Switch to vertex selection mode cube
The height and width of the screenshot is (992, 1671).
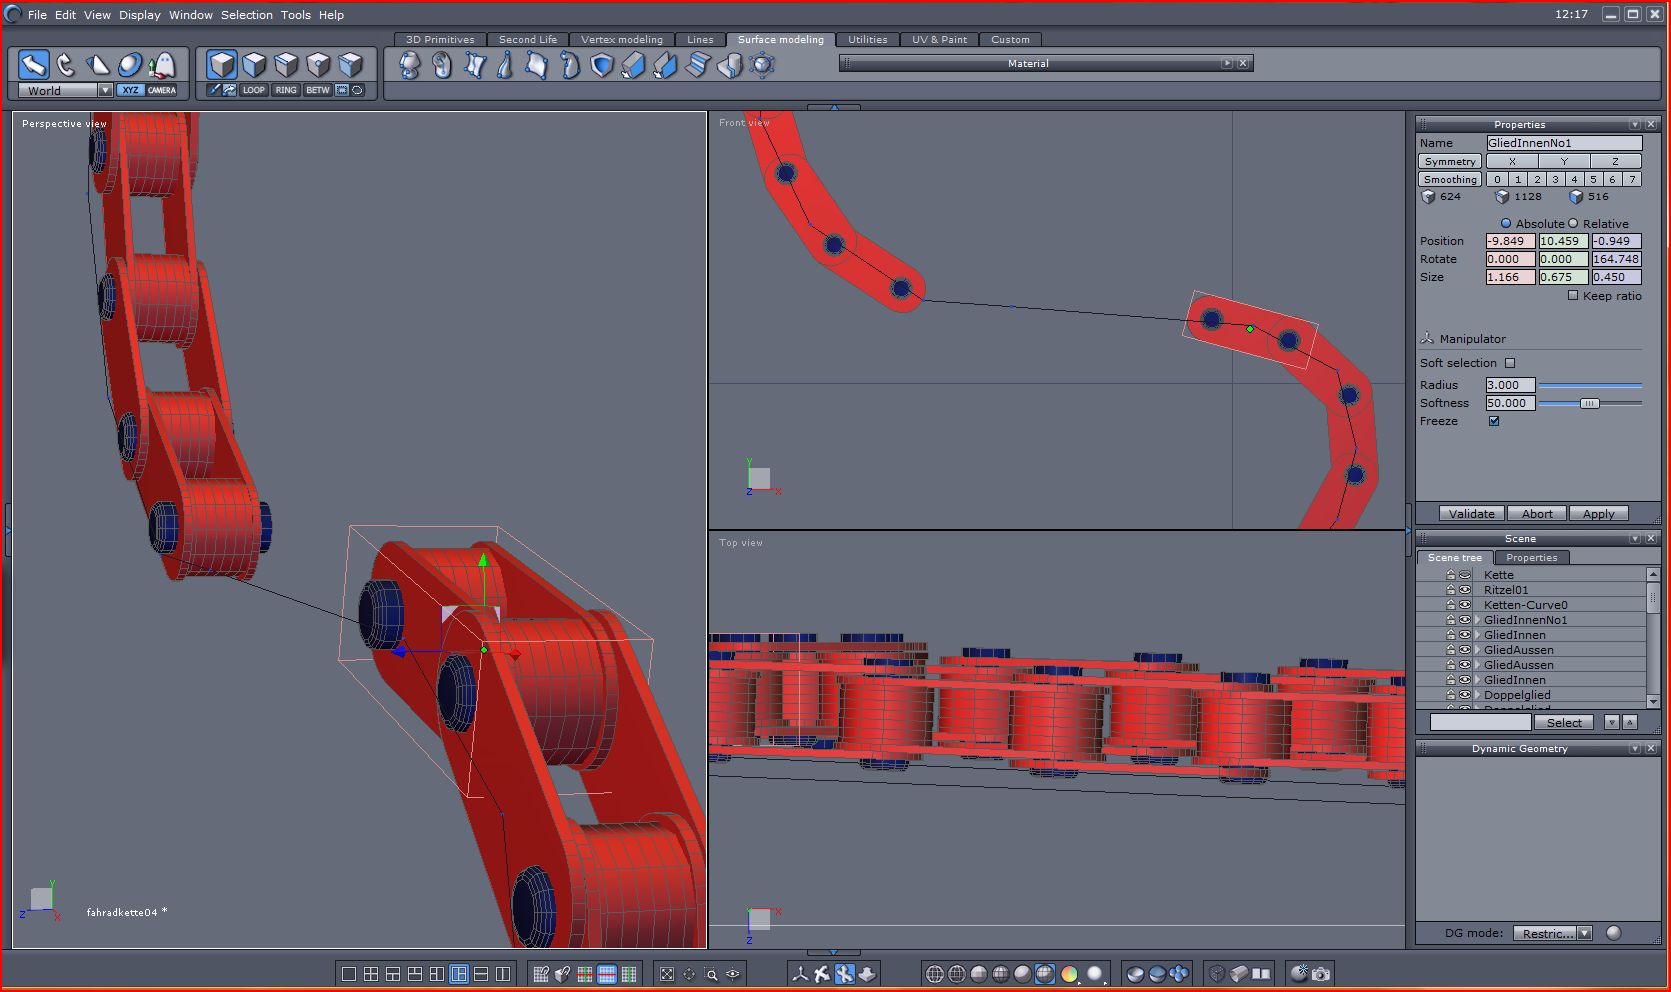point(318,65)
